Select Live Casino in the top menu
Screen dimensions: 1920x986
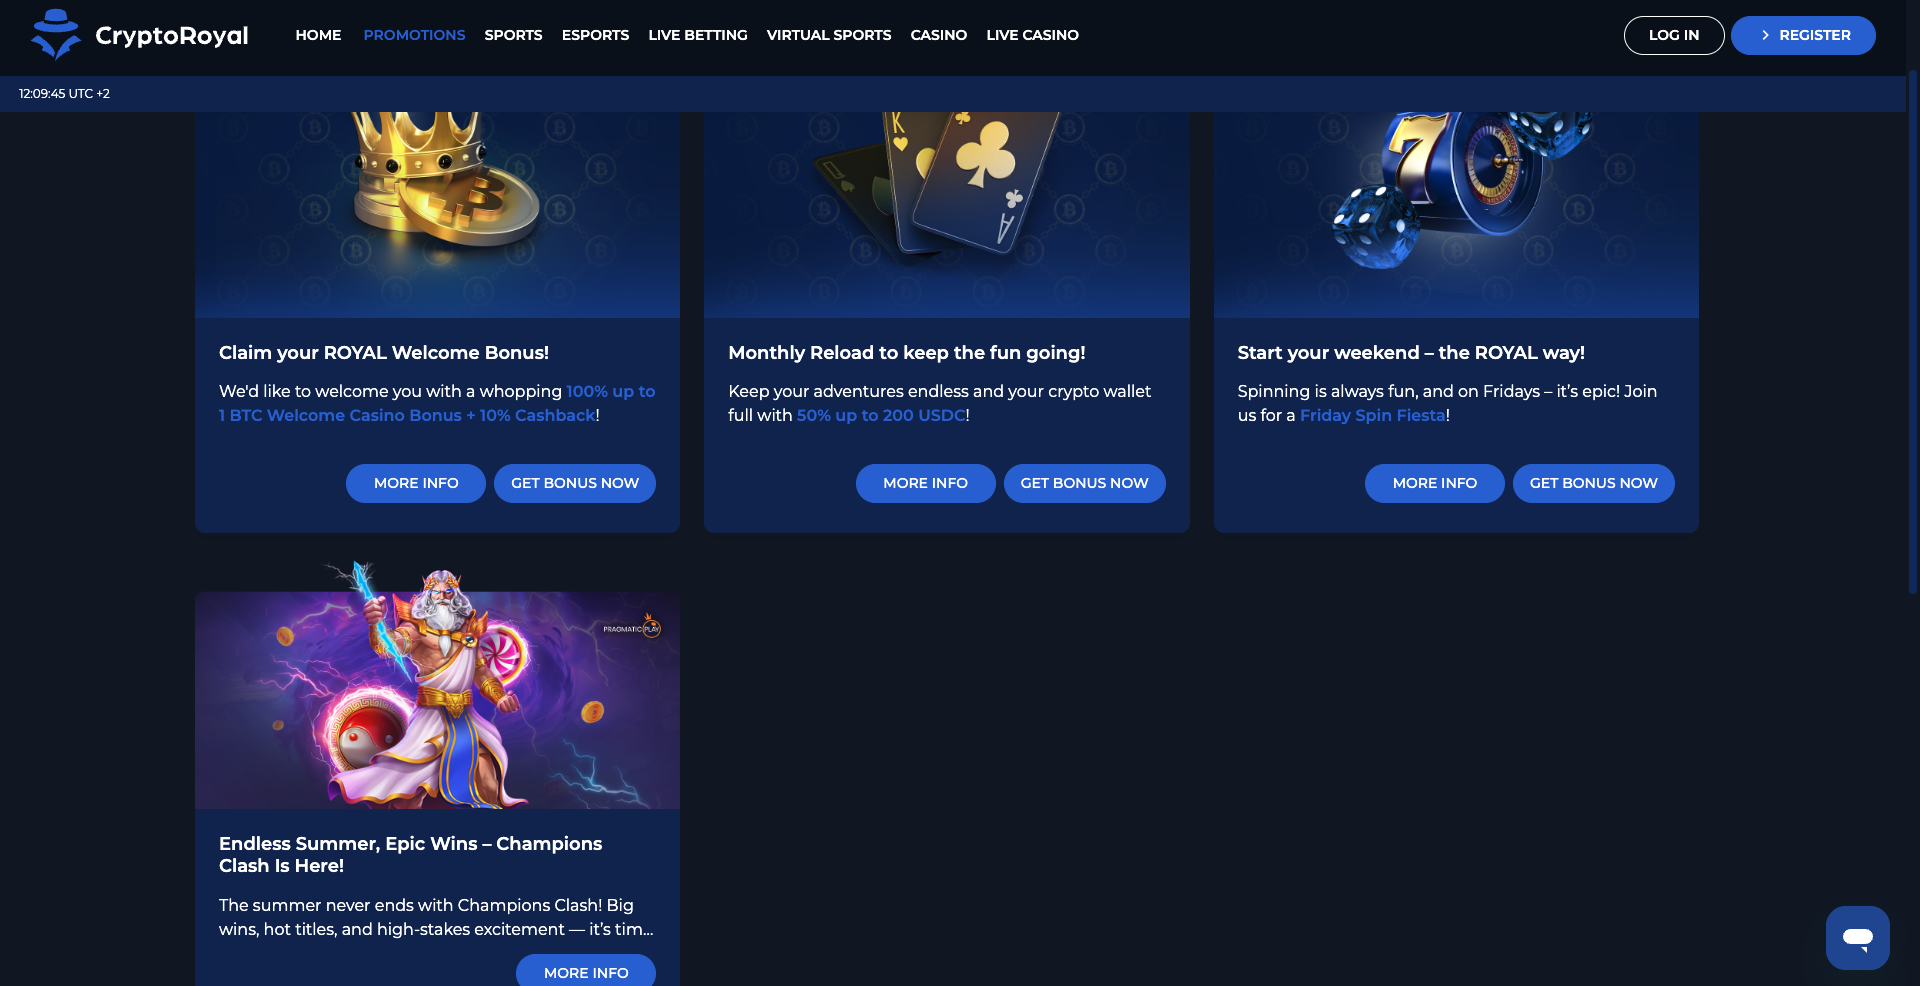pyautogui.click(x=1032, y=35)
